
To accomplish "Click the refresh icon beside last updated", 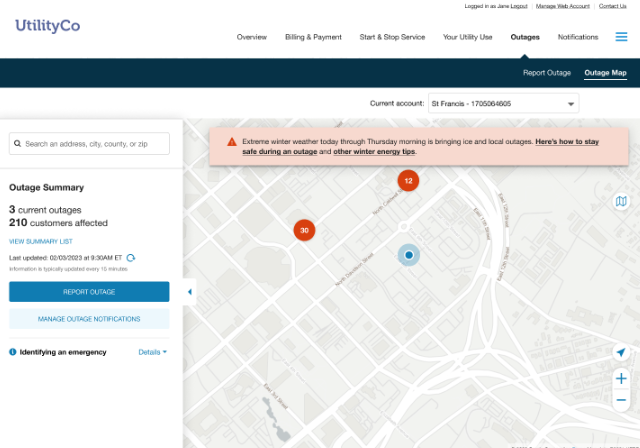I will (130, 257).
